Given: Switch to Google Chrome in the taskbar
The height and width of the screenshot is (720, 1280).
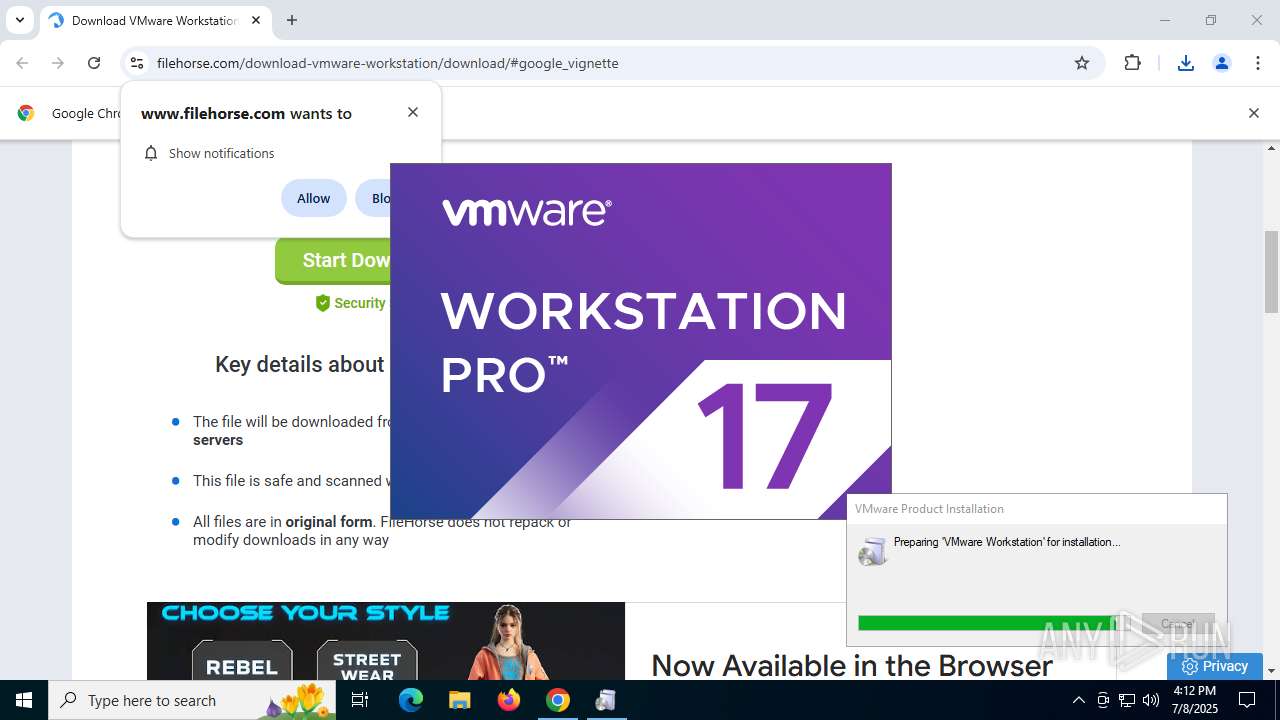Looking at the screenshot, I should click(557, 700).
